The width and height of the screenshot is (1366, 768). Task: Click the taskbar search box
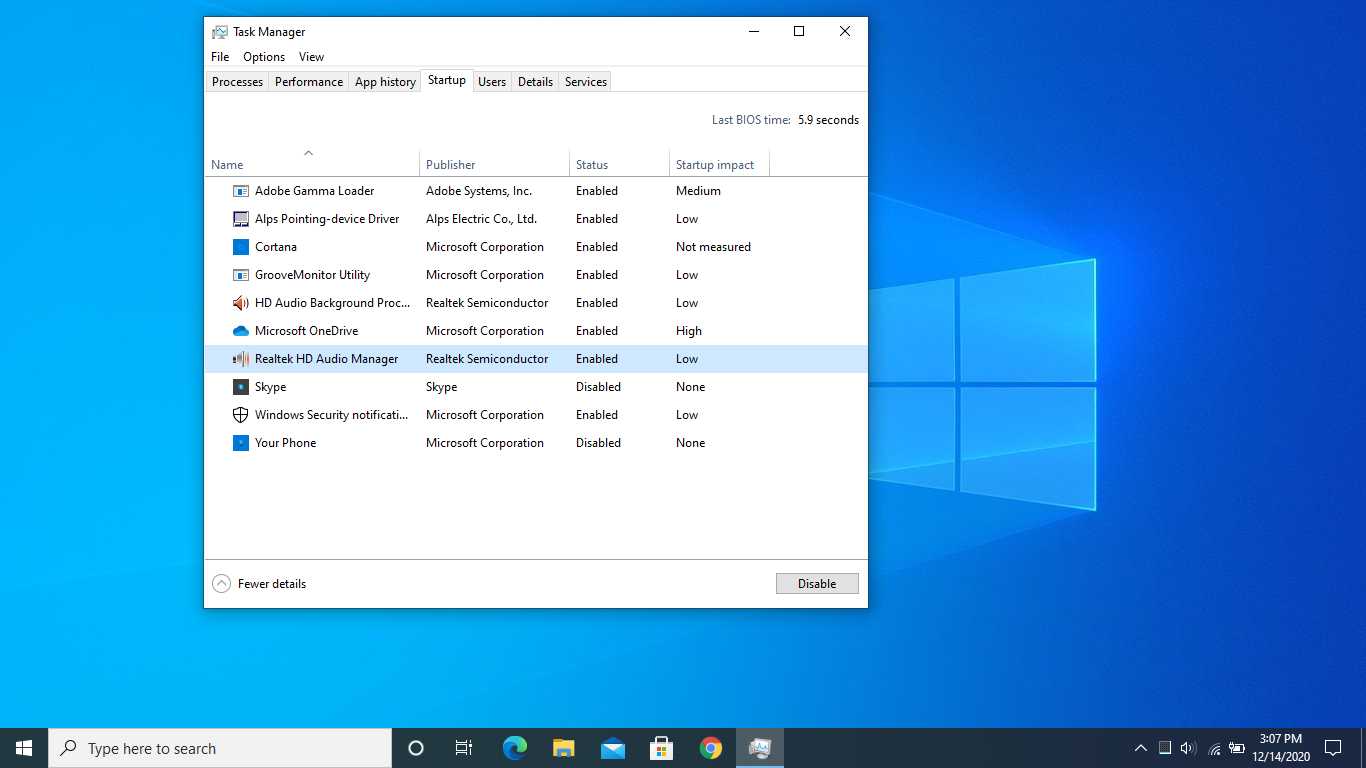(220, 748)
